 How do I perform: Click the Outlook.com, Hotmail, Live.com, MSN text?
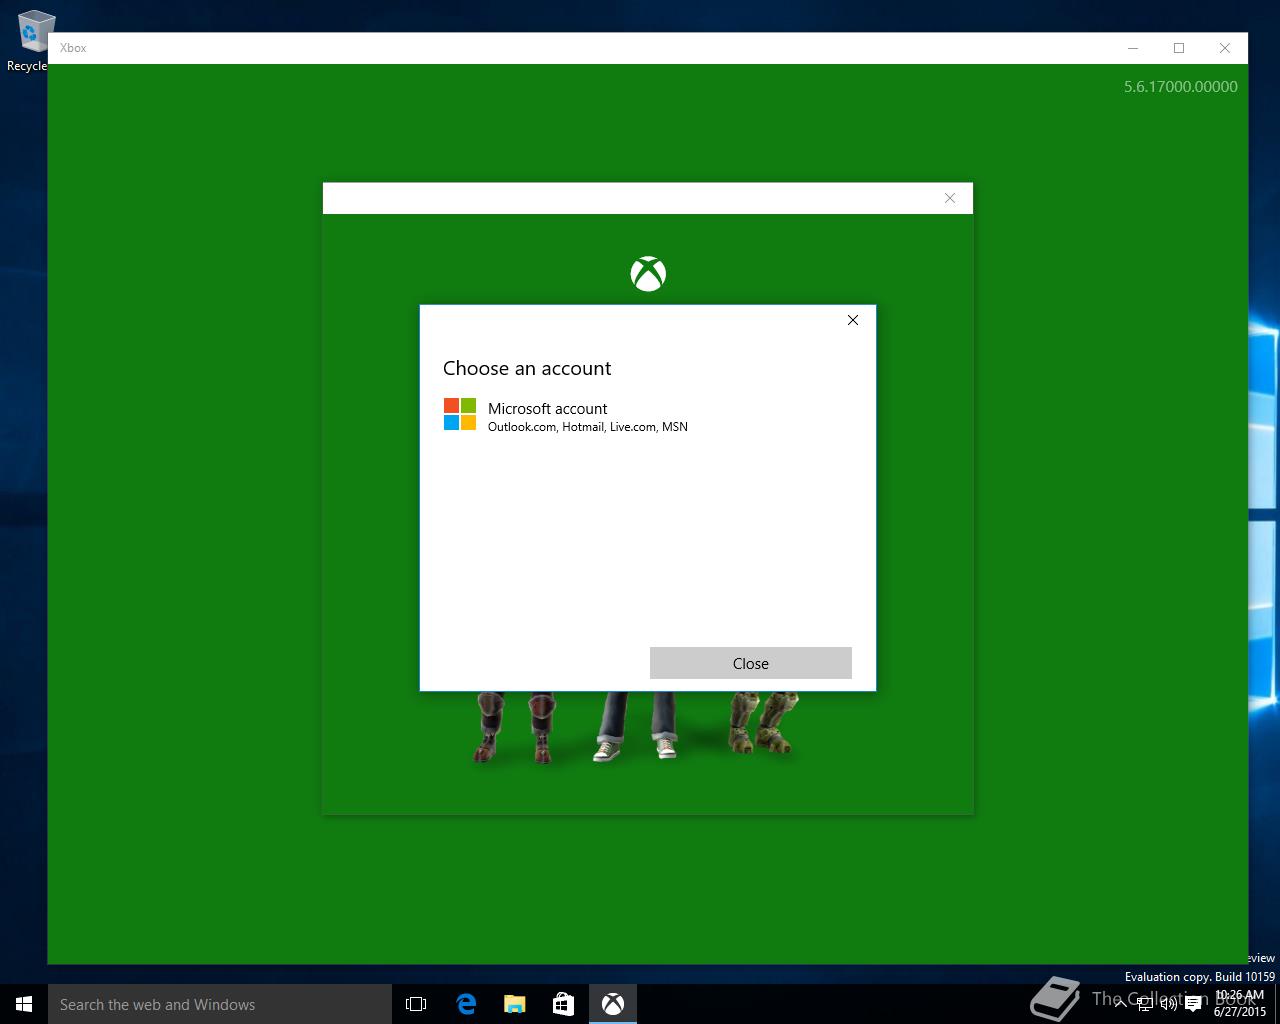point(588,427)
